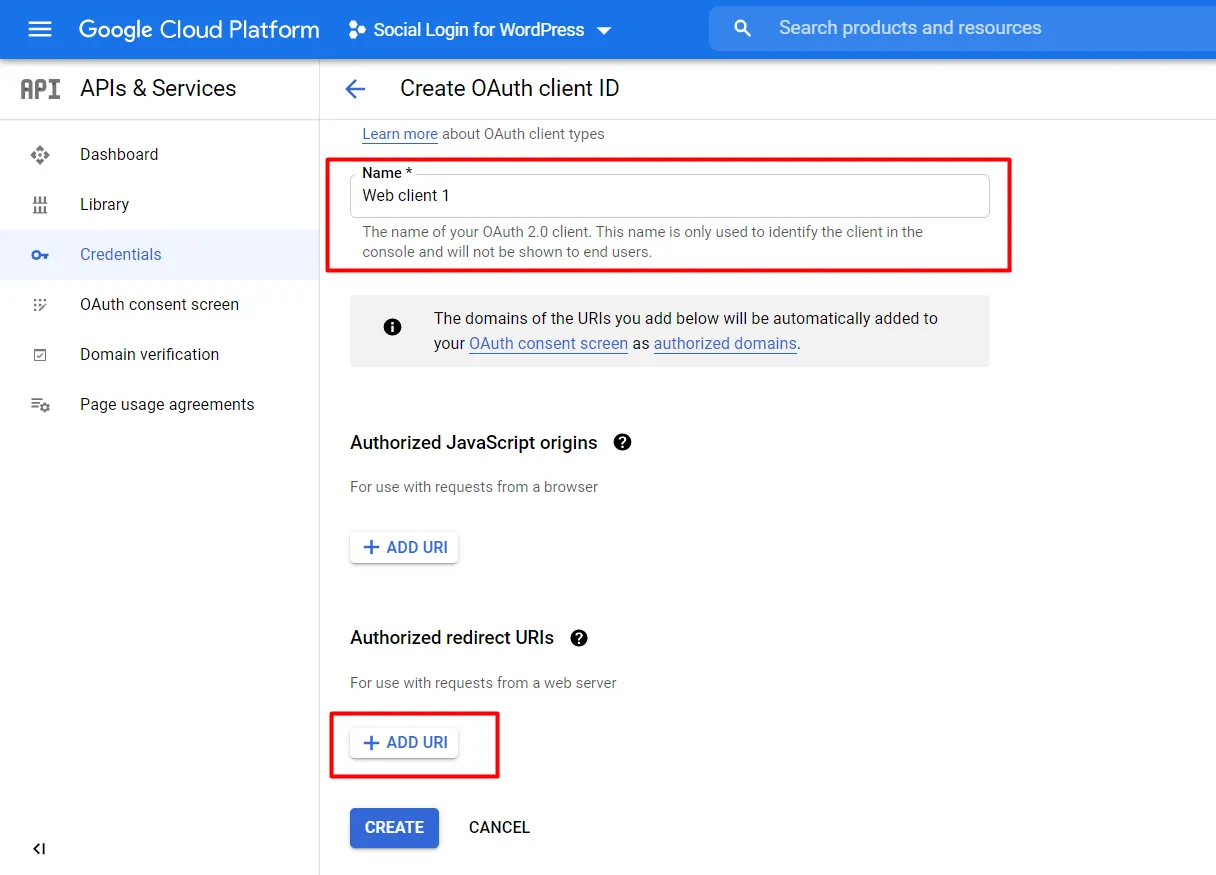Click the info icon in the notice box

pyautogui.click(x=393, y=327)
